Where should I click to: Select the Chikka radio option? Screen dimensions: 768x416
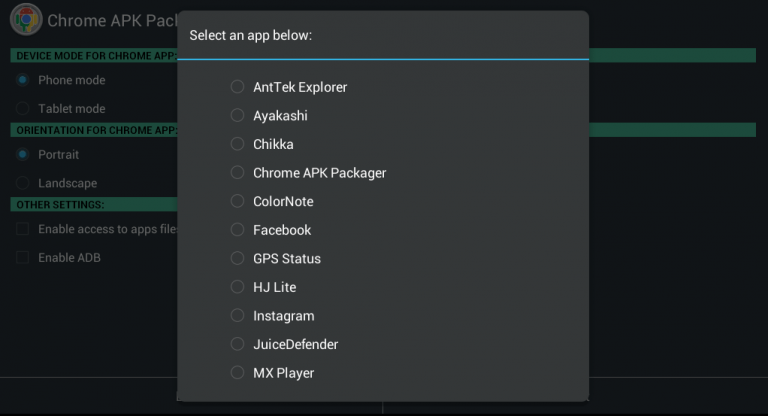click(237, 144)
